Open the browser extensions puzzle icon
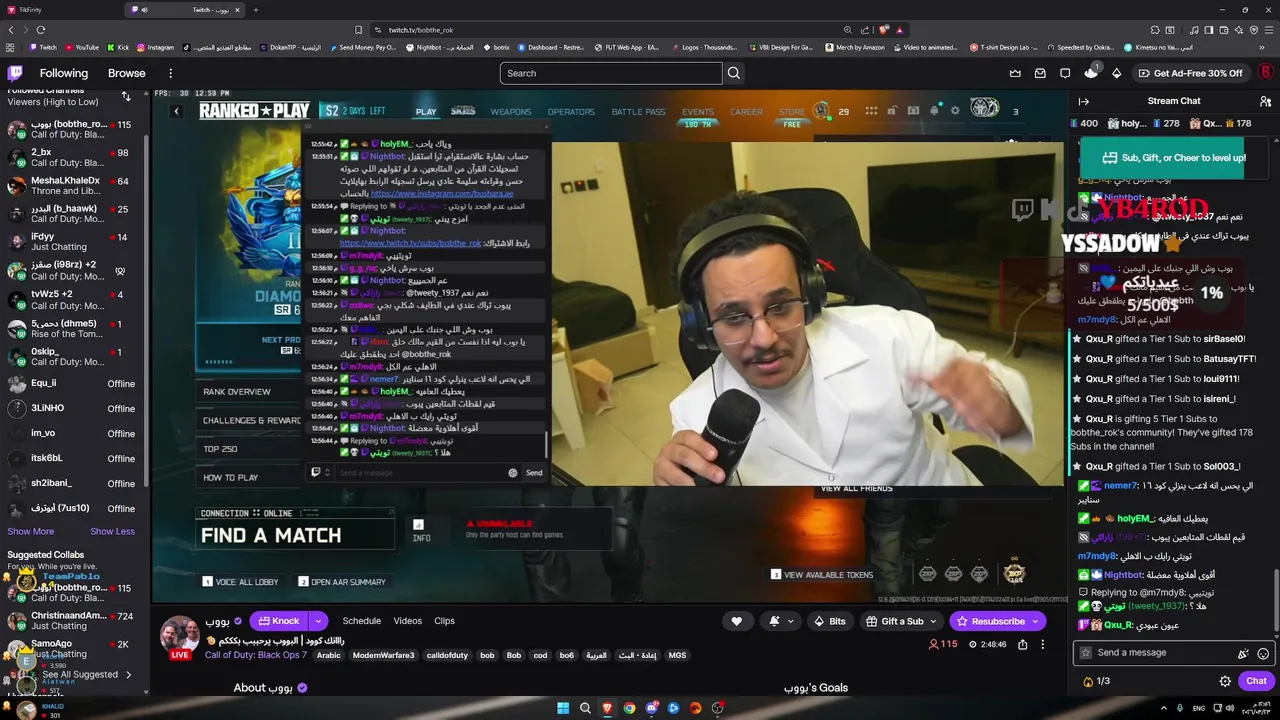1280x720 pixels. coord(1155,30)
